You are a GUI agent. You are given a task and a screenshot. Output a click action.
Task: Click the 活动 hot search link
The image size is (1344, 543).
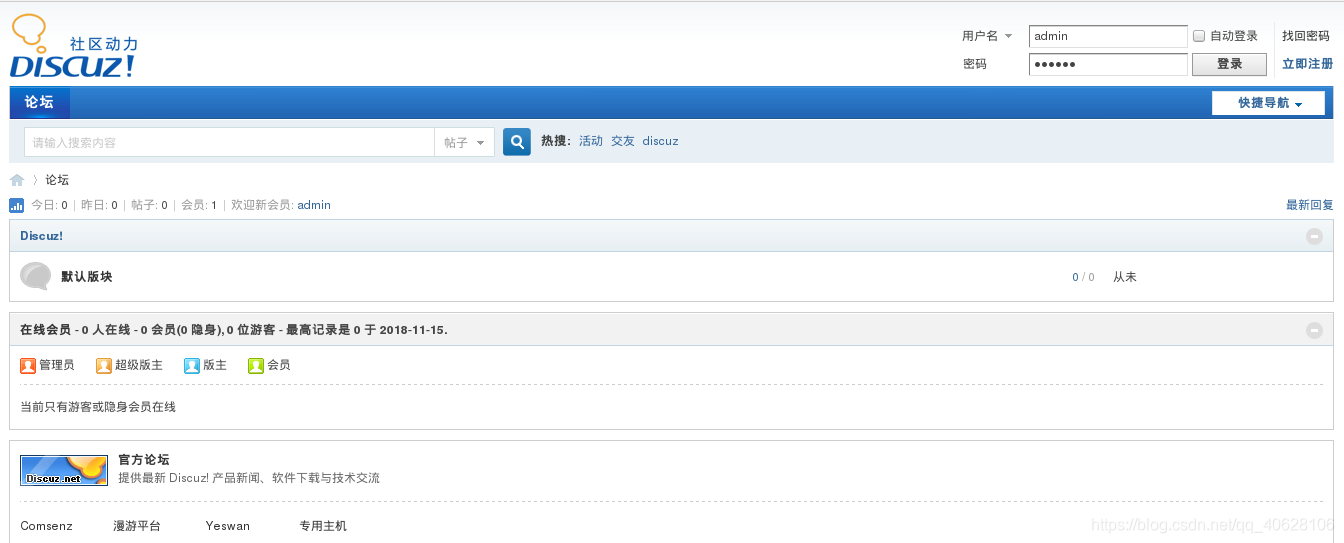tap(591, 141)
